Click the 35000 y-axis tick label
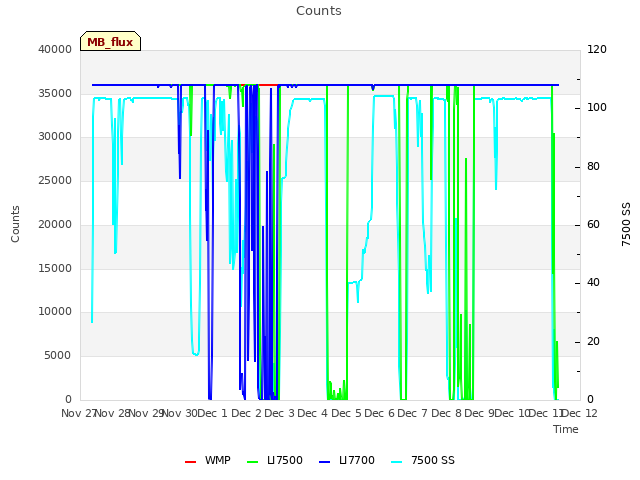 tap(55, 93)
